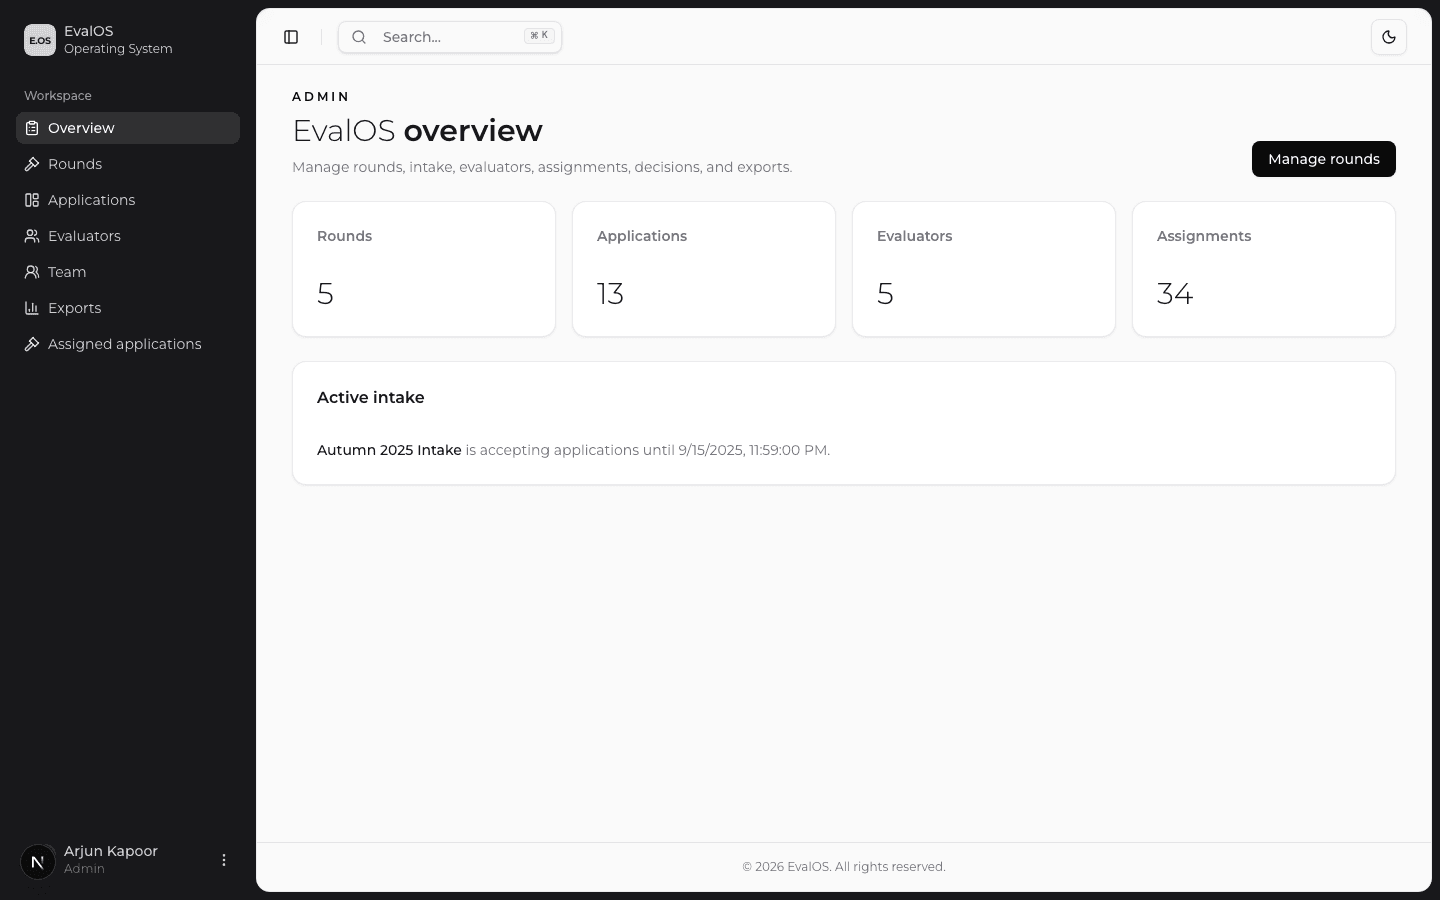
Task: Open the Team page
Action: click(128, 272)
